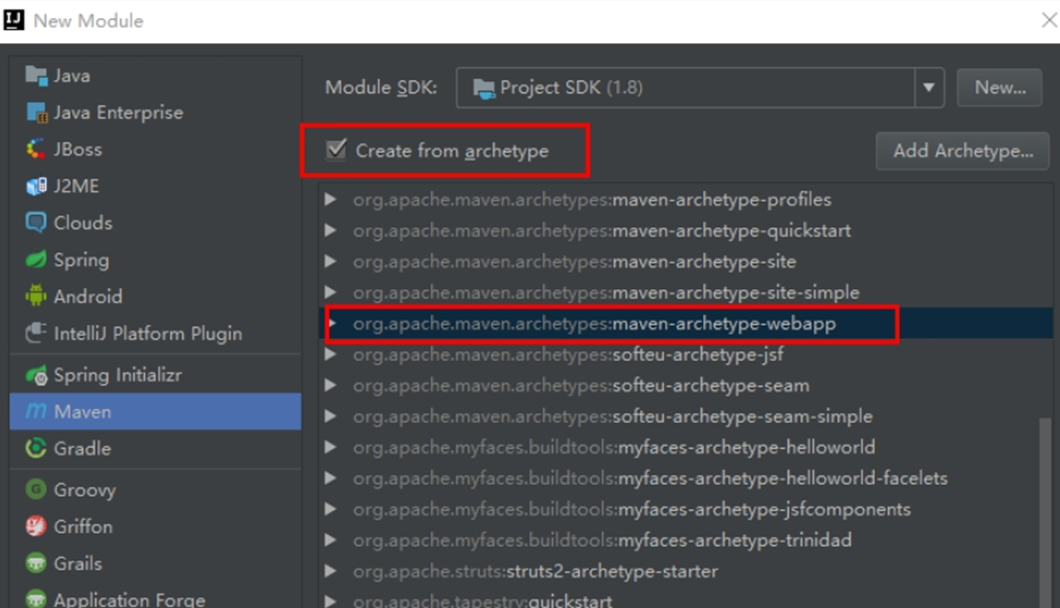The image size is (1060, 608).
Task: Choose Android in module list
Action: pyautogui.click(x=155, y=296)
